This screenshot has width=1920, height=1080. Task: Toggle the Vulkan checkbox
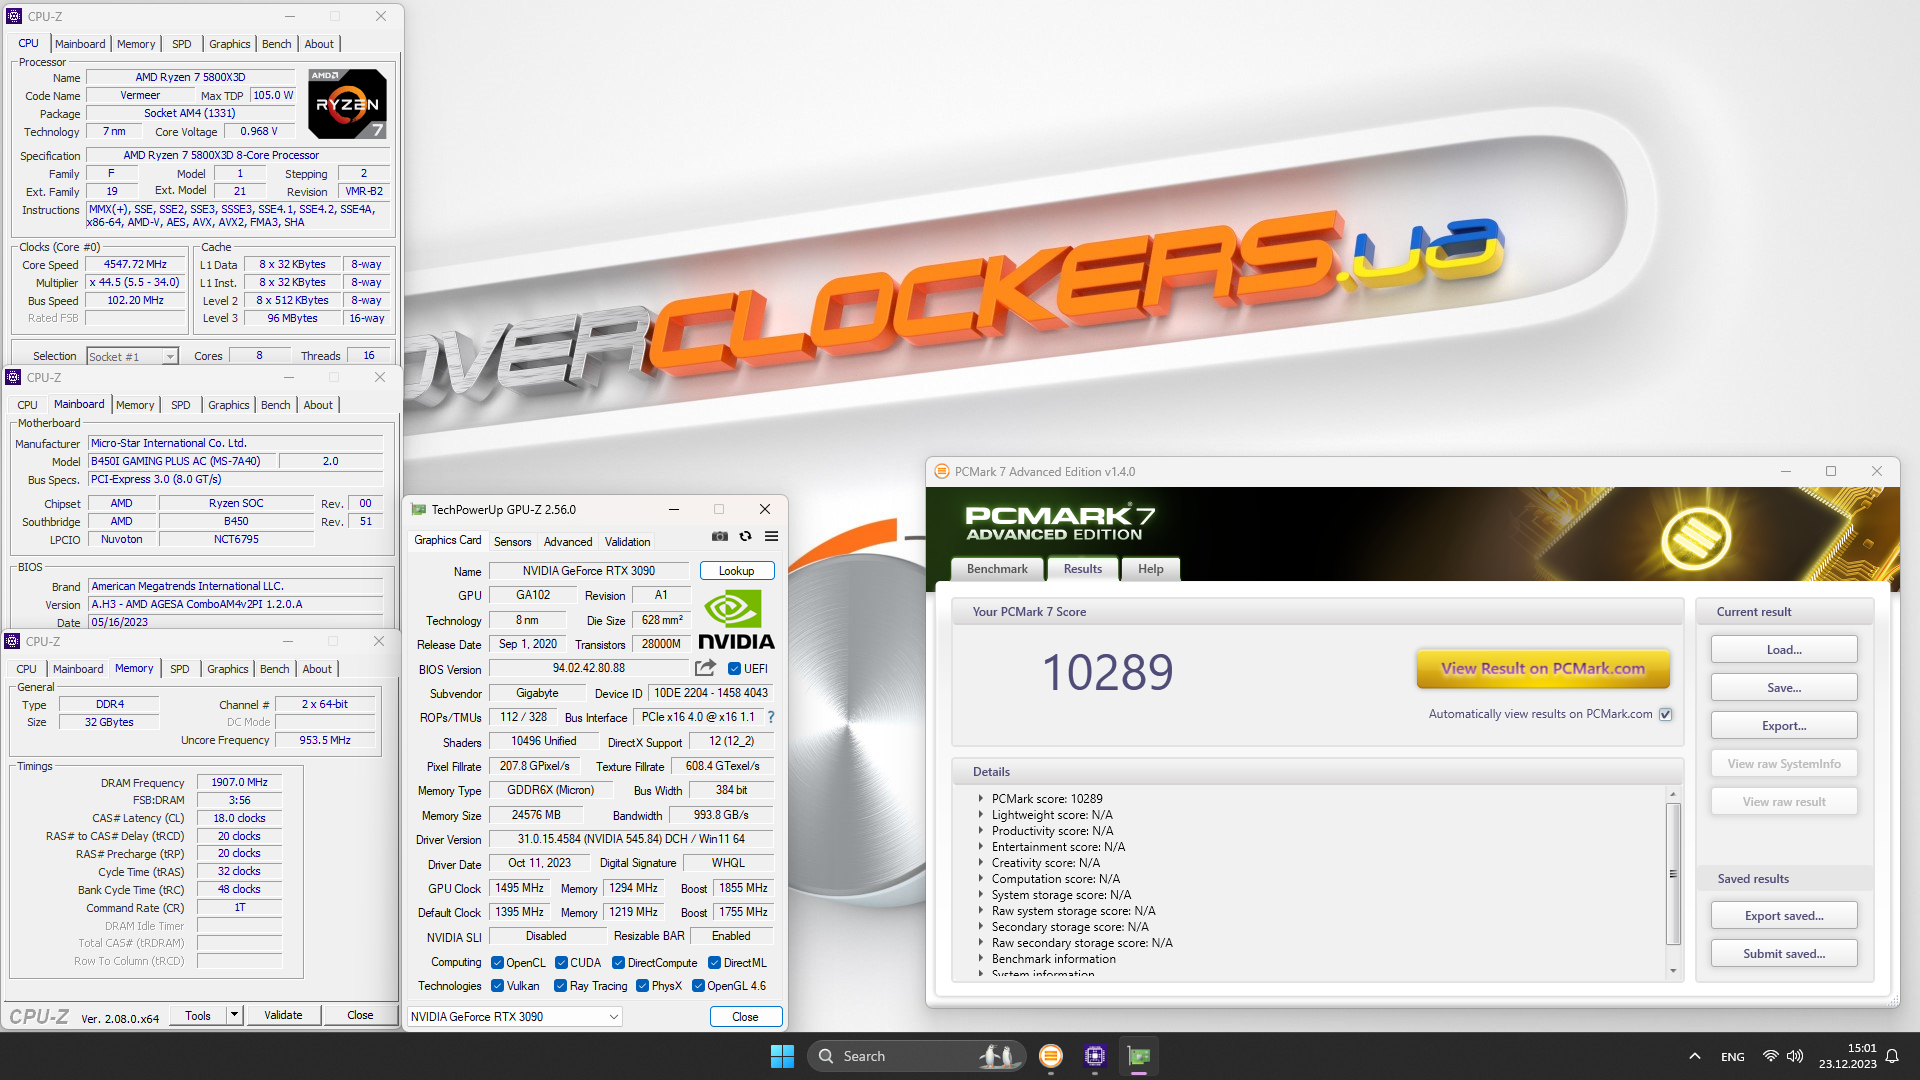tap(497, 986)
